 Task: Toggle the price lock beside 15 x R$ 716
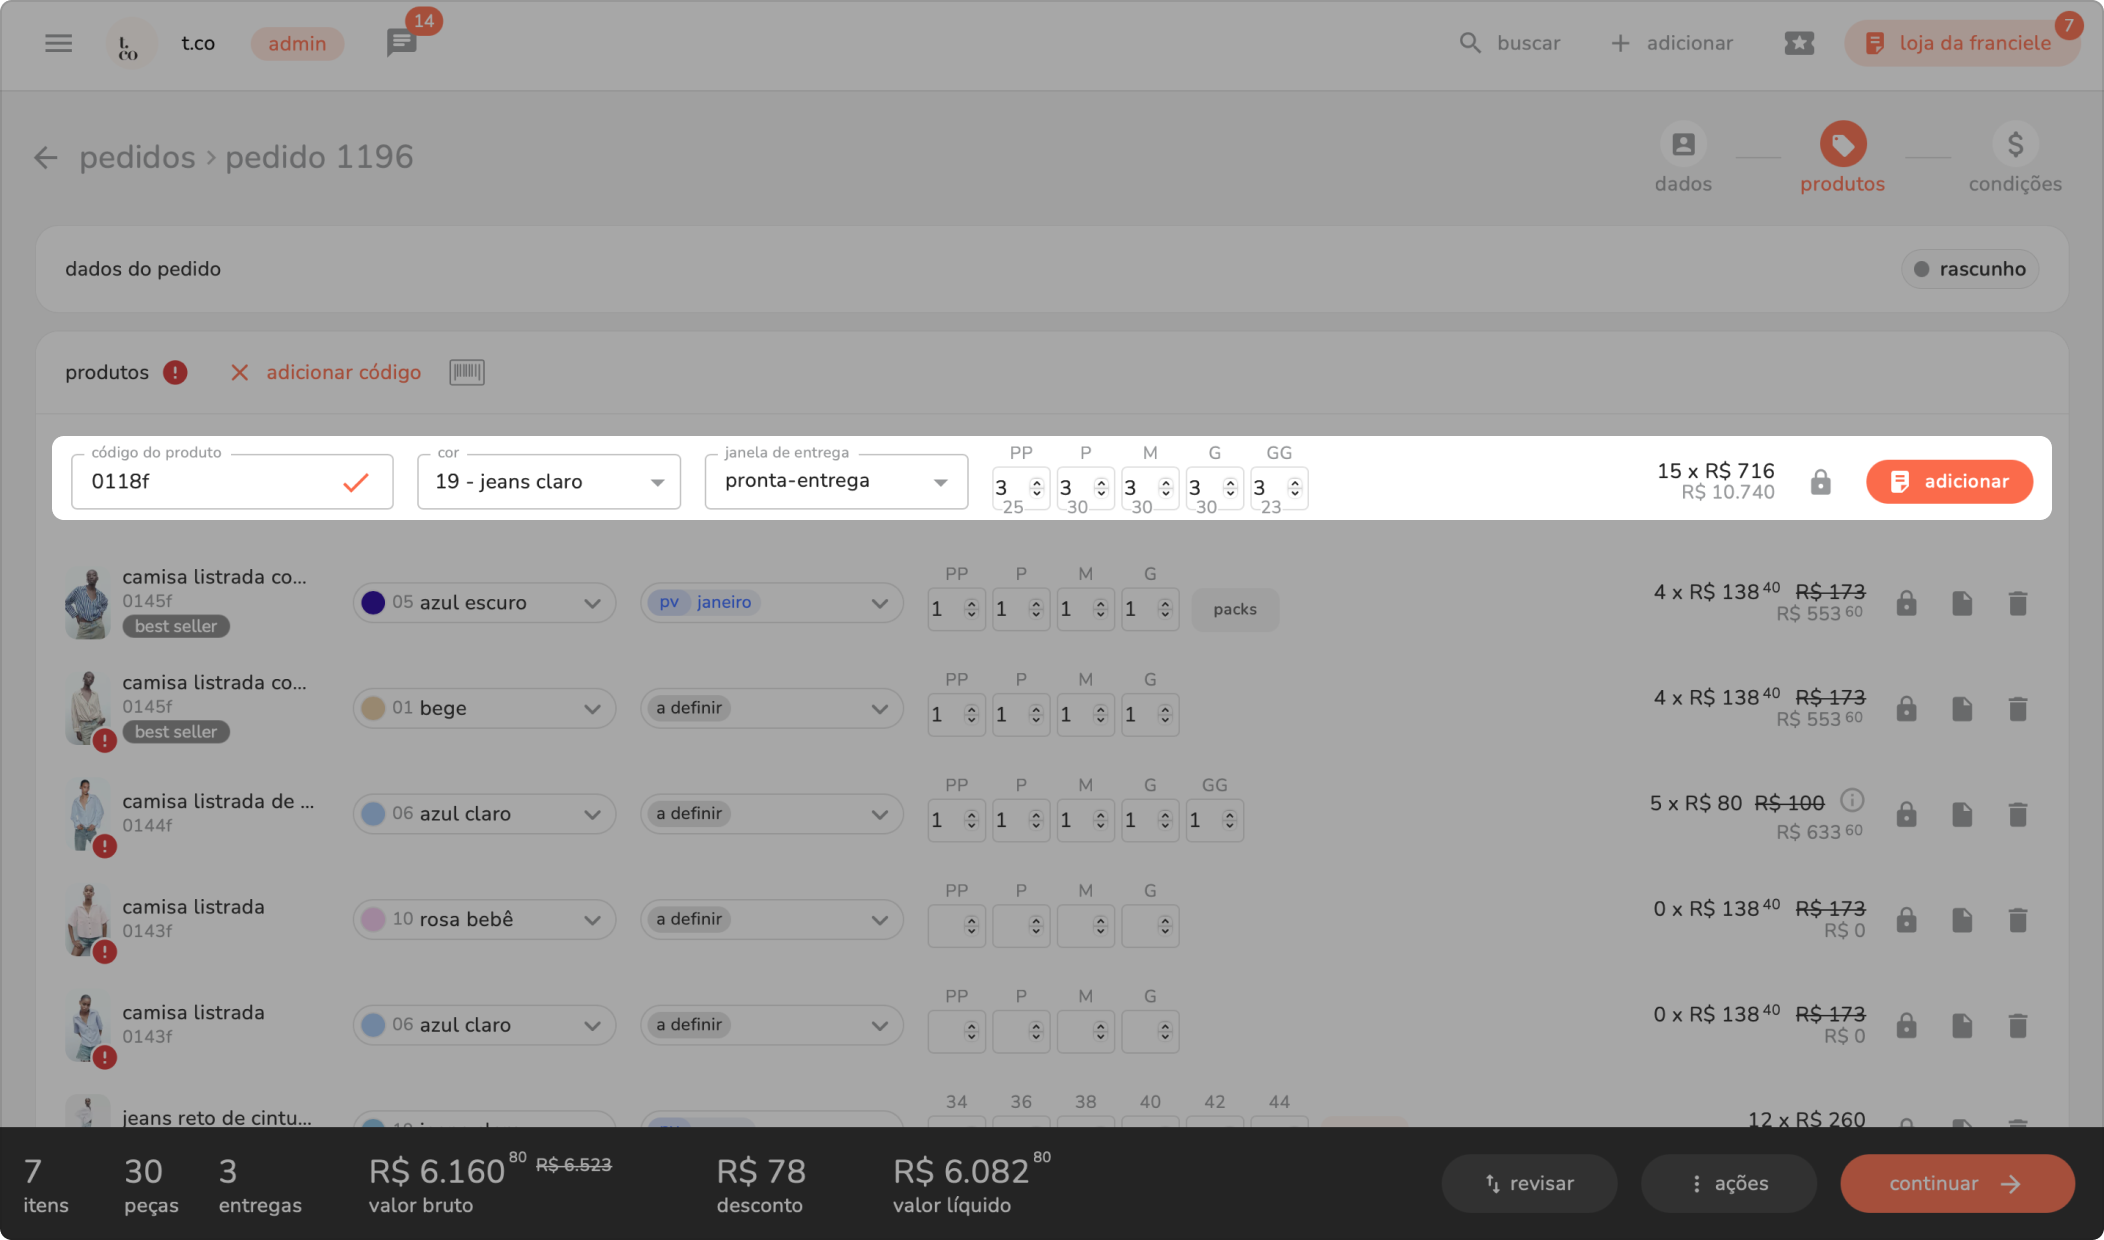pos(1820,482)
